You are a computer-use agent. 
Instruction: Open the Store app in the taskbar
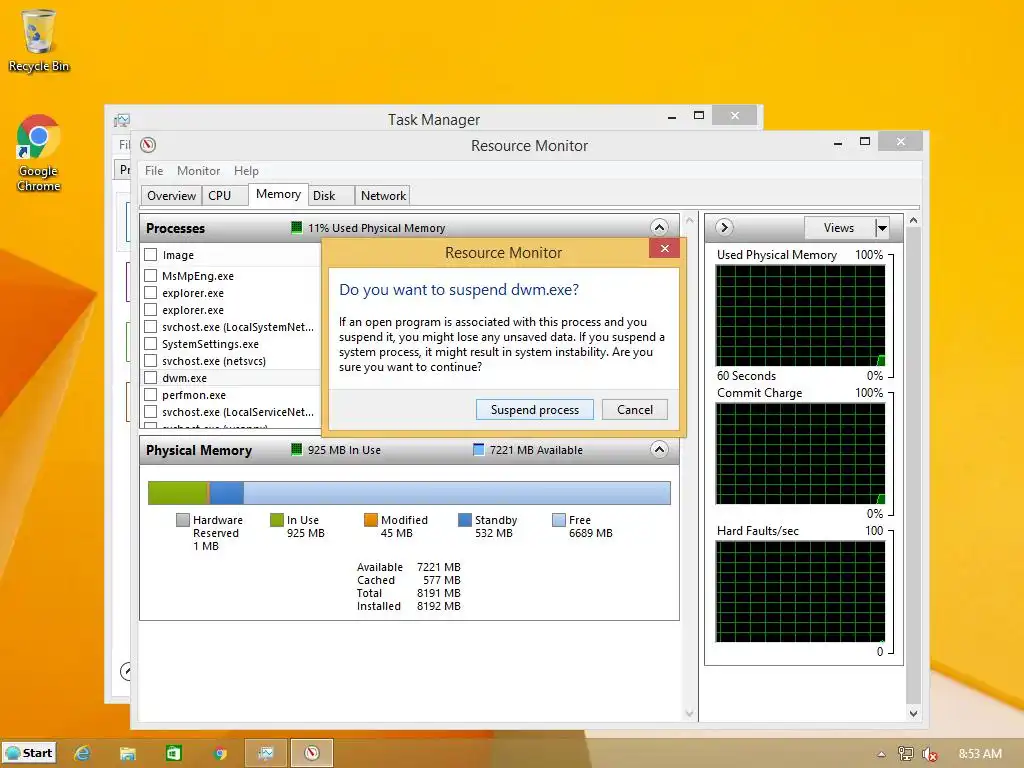174,753
